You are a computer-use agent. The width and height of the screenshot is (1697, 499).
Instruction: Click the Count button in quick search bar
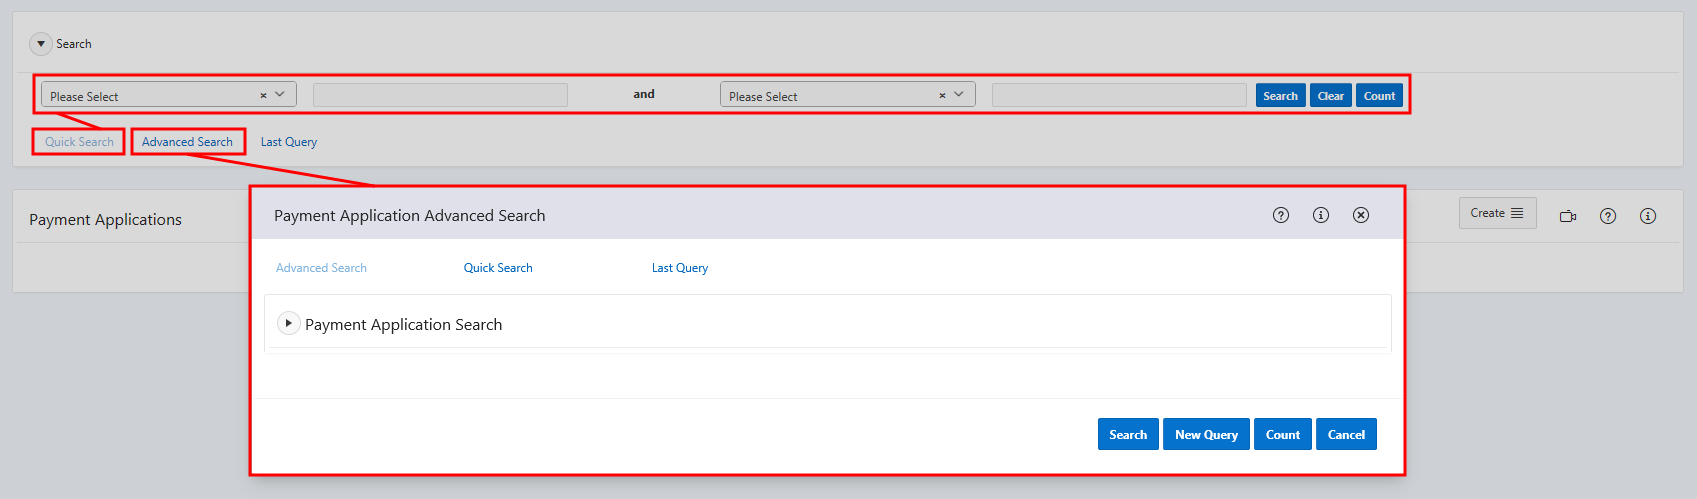(x=1379, y=96)
